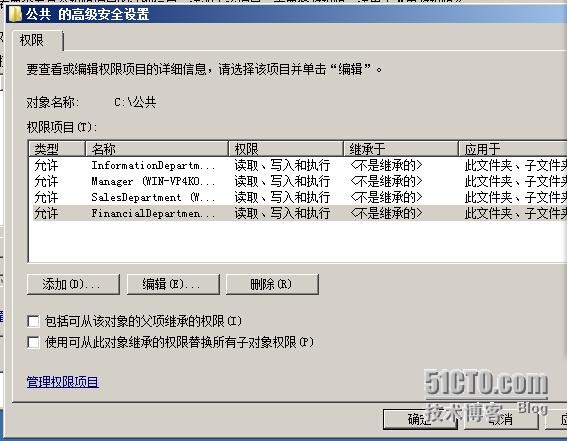Click the 确定 button

tap(420, 420)
